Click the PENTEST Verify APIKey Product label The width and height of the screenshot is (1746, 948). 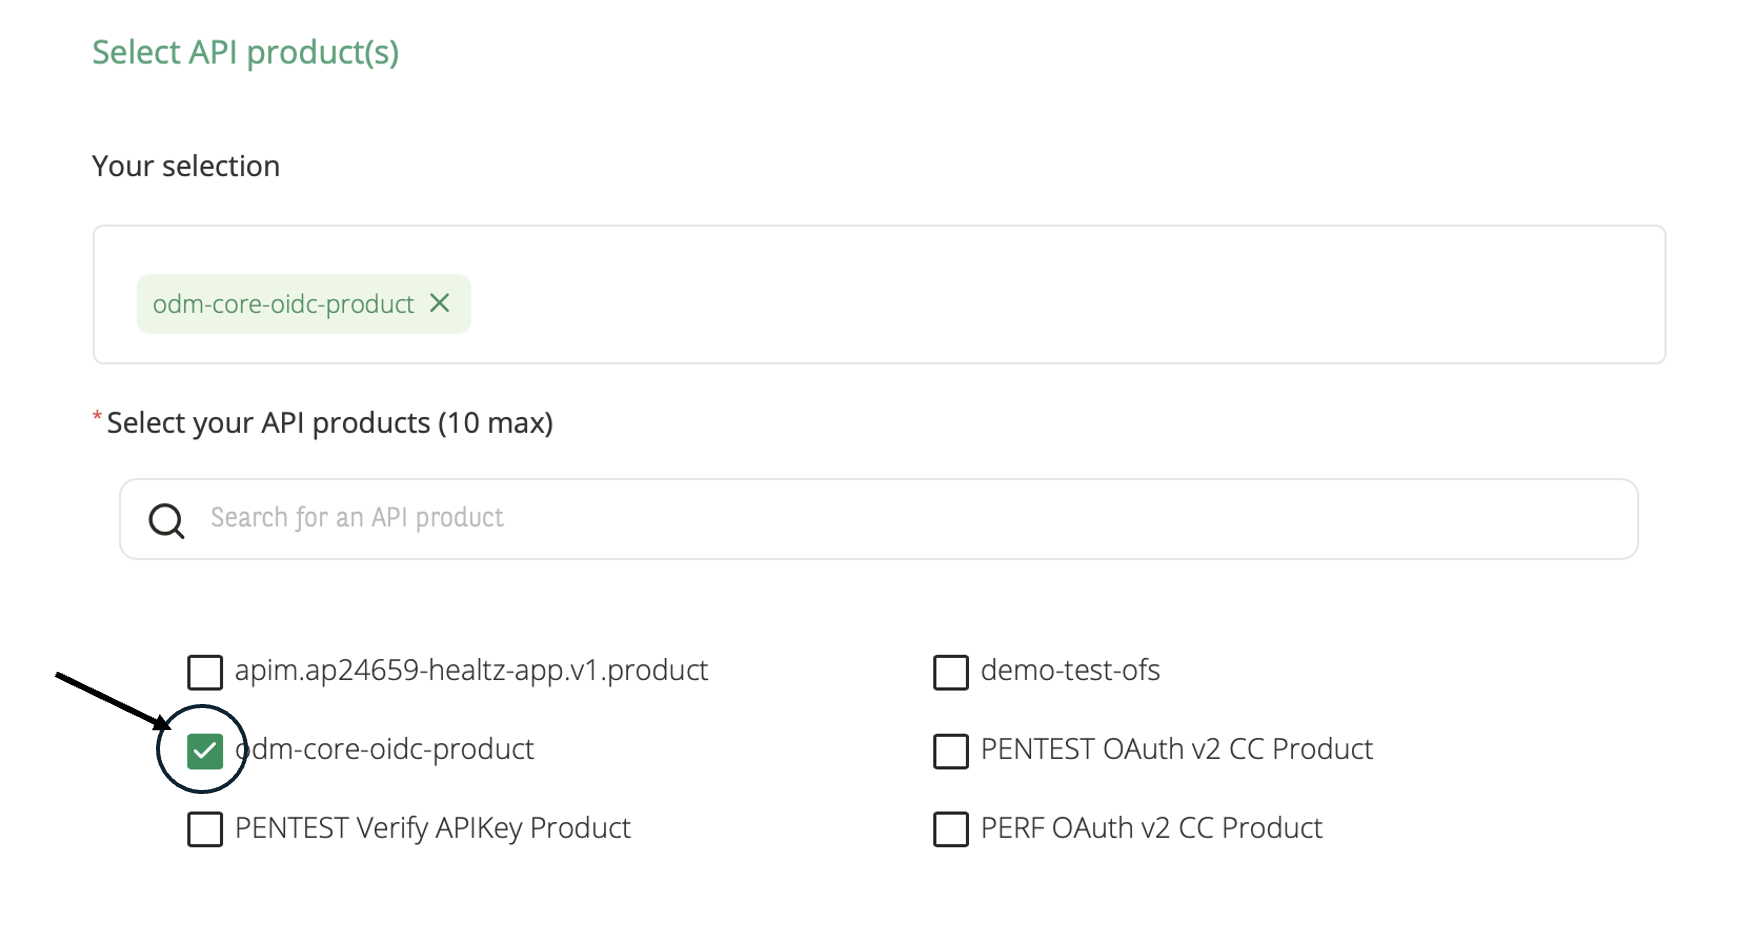[x=430, y=828]
